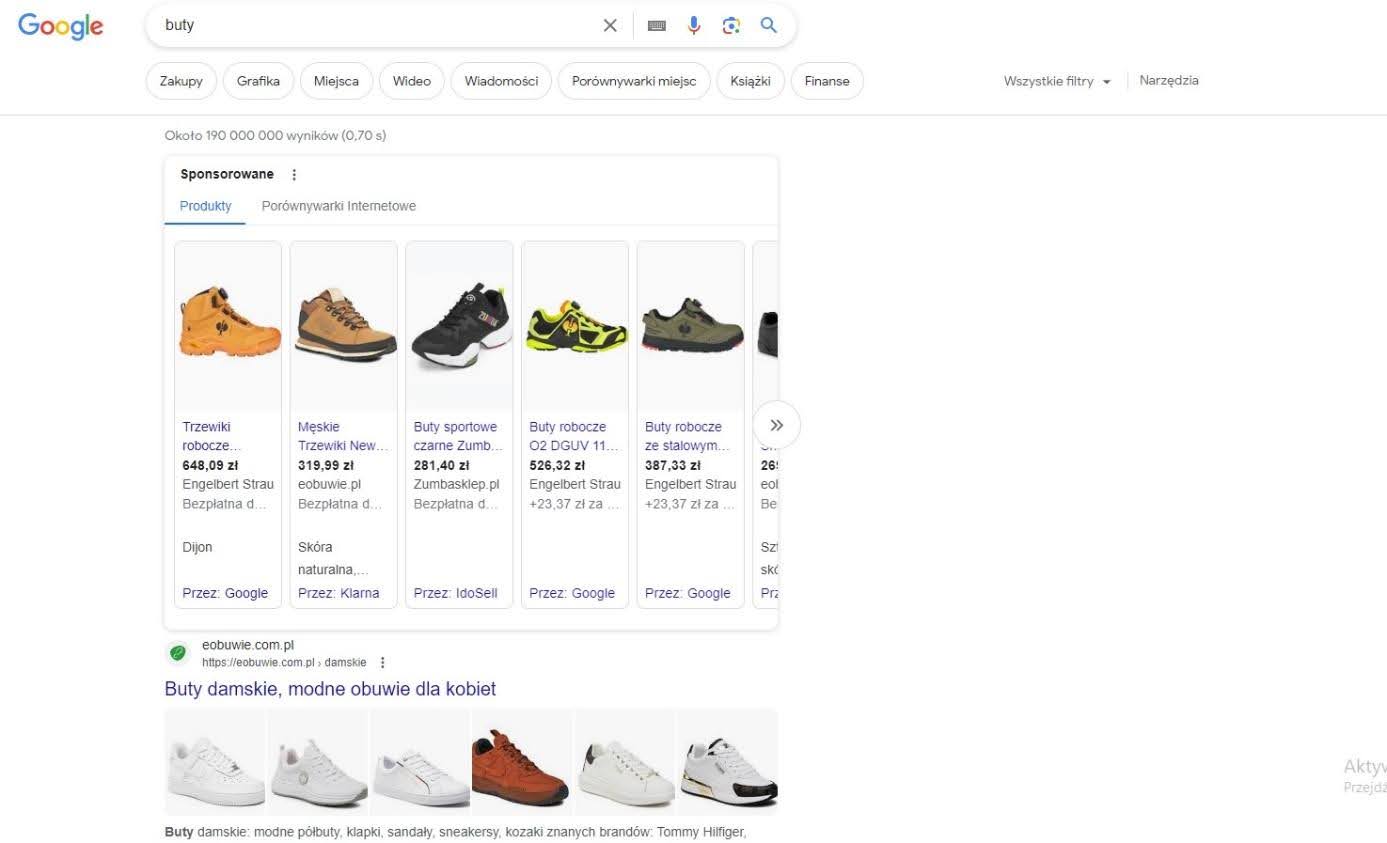Click Zumbasklep.pl seller name
This screenshot has width=1387, height=843.
coord(457,484)
